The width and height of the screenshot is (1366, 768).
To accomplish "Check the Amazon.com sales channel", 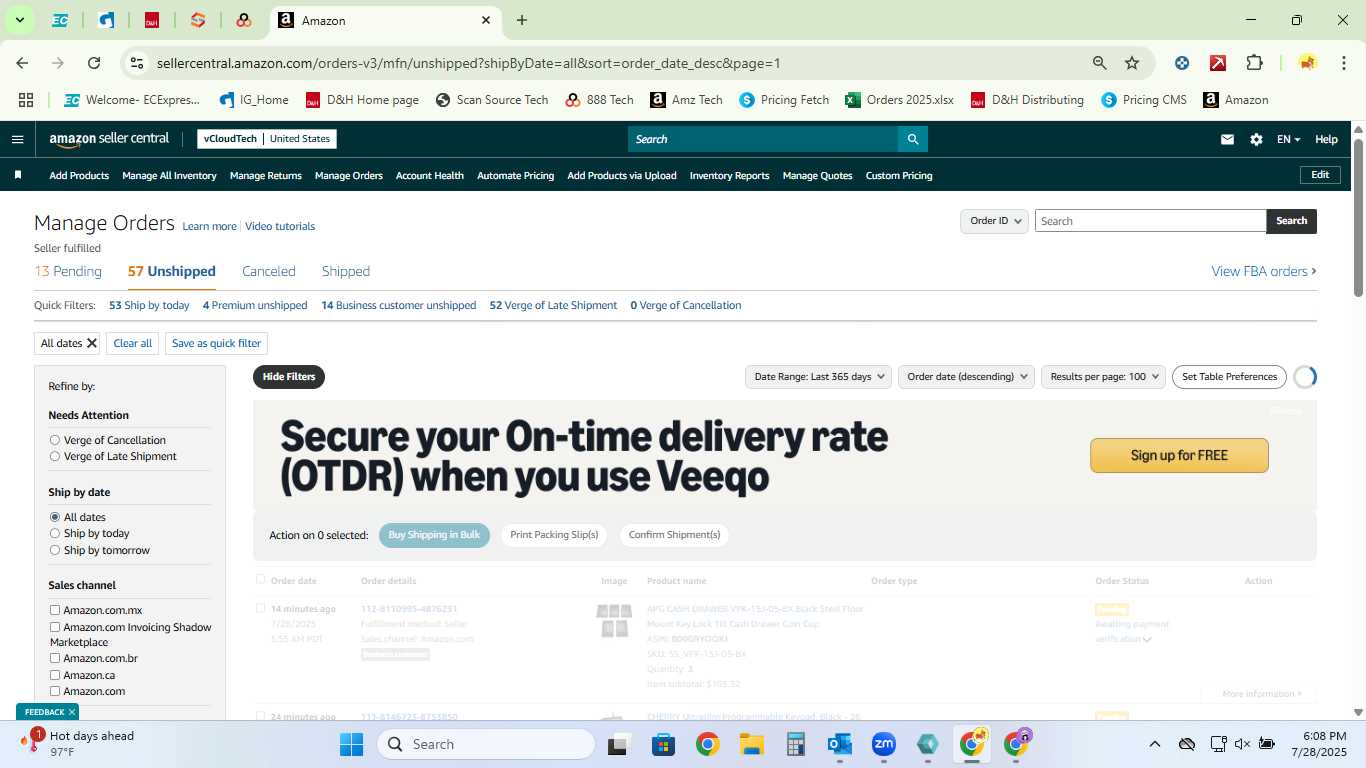I will click(55, 691).
